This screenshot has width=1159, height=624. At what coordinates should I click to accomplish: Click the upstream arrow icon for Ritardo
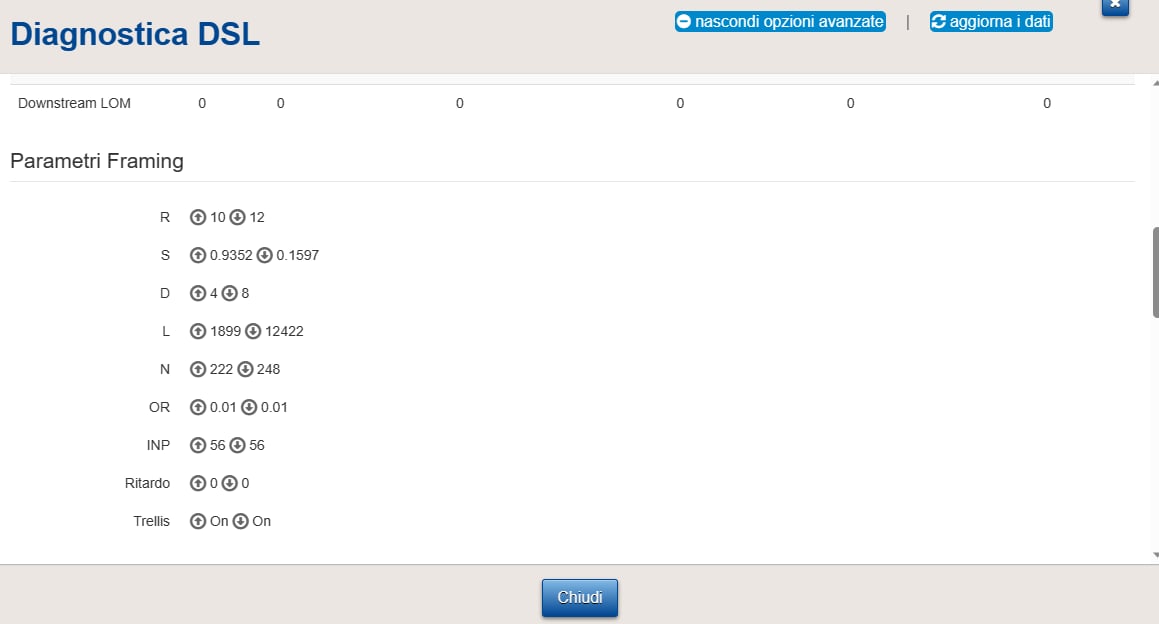point(197,484)
